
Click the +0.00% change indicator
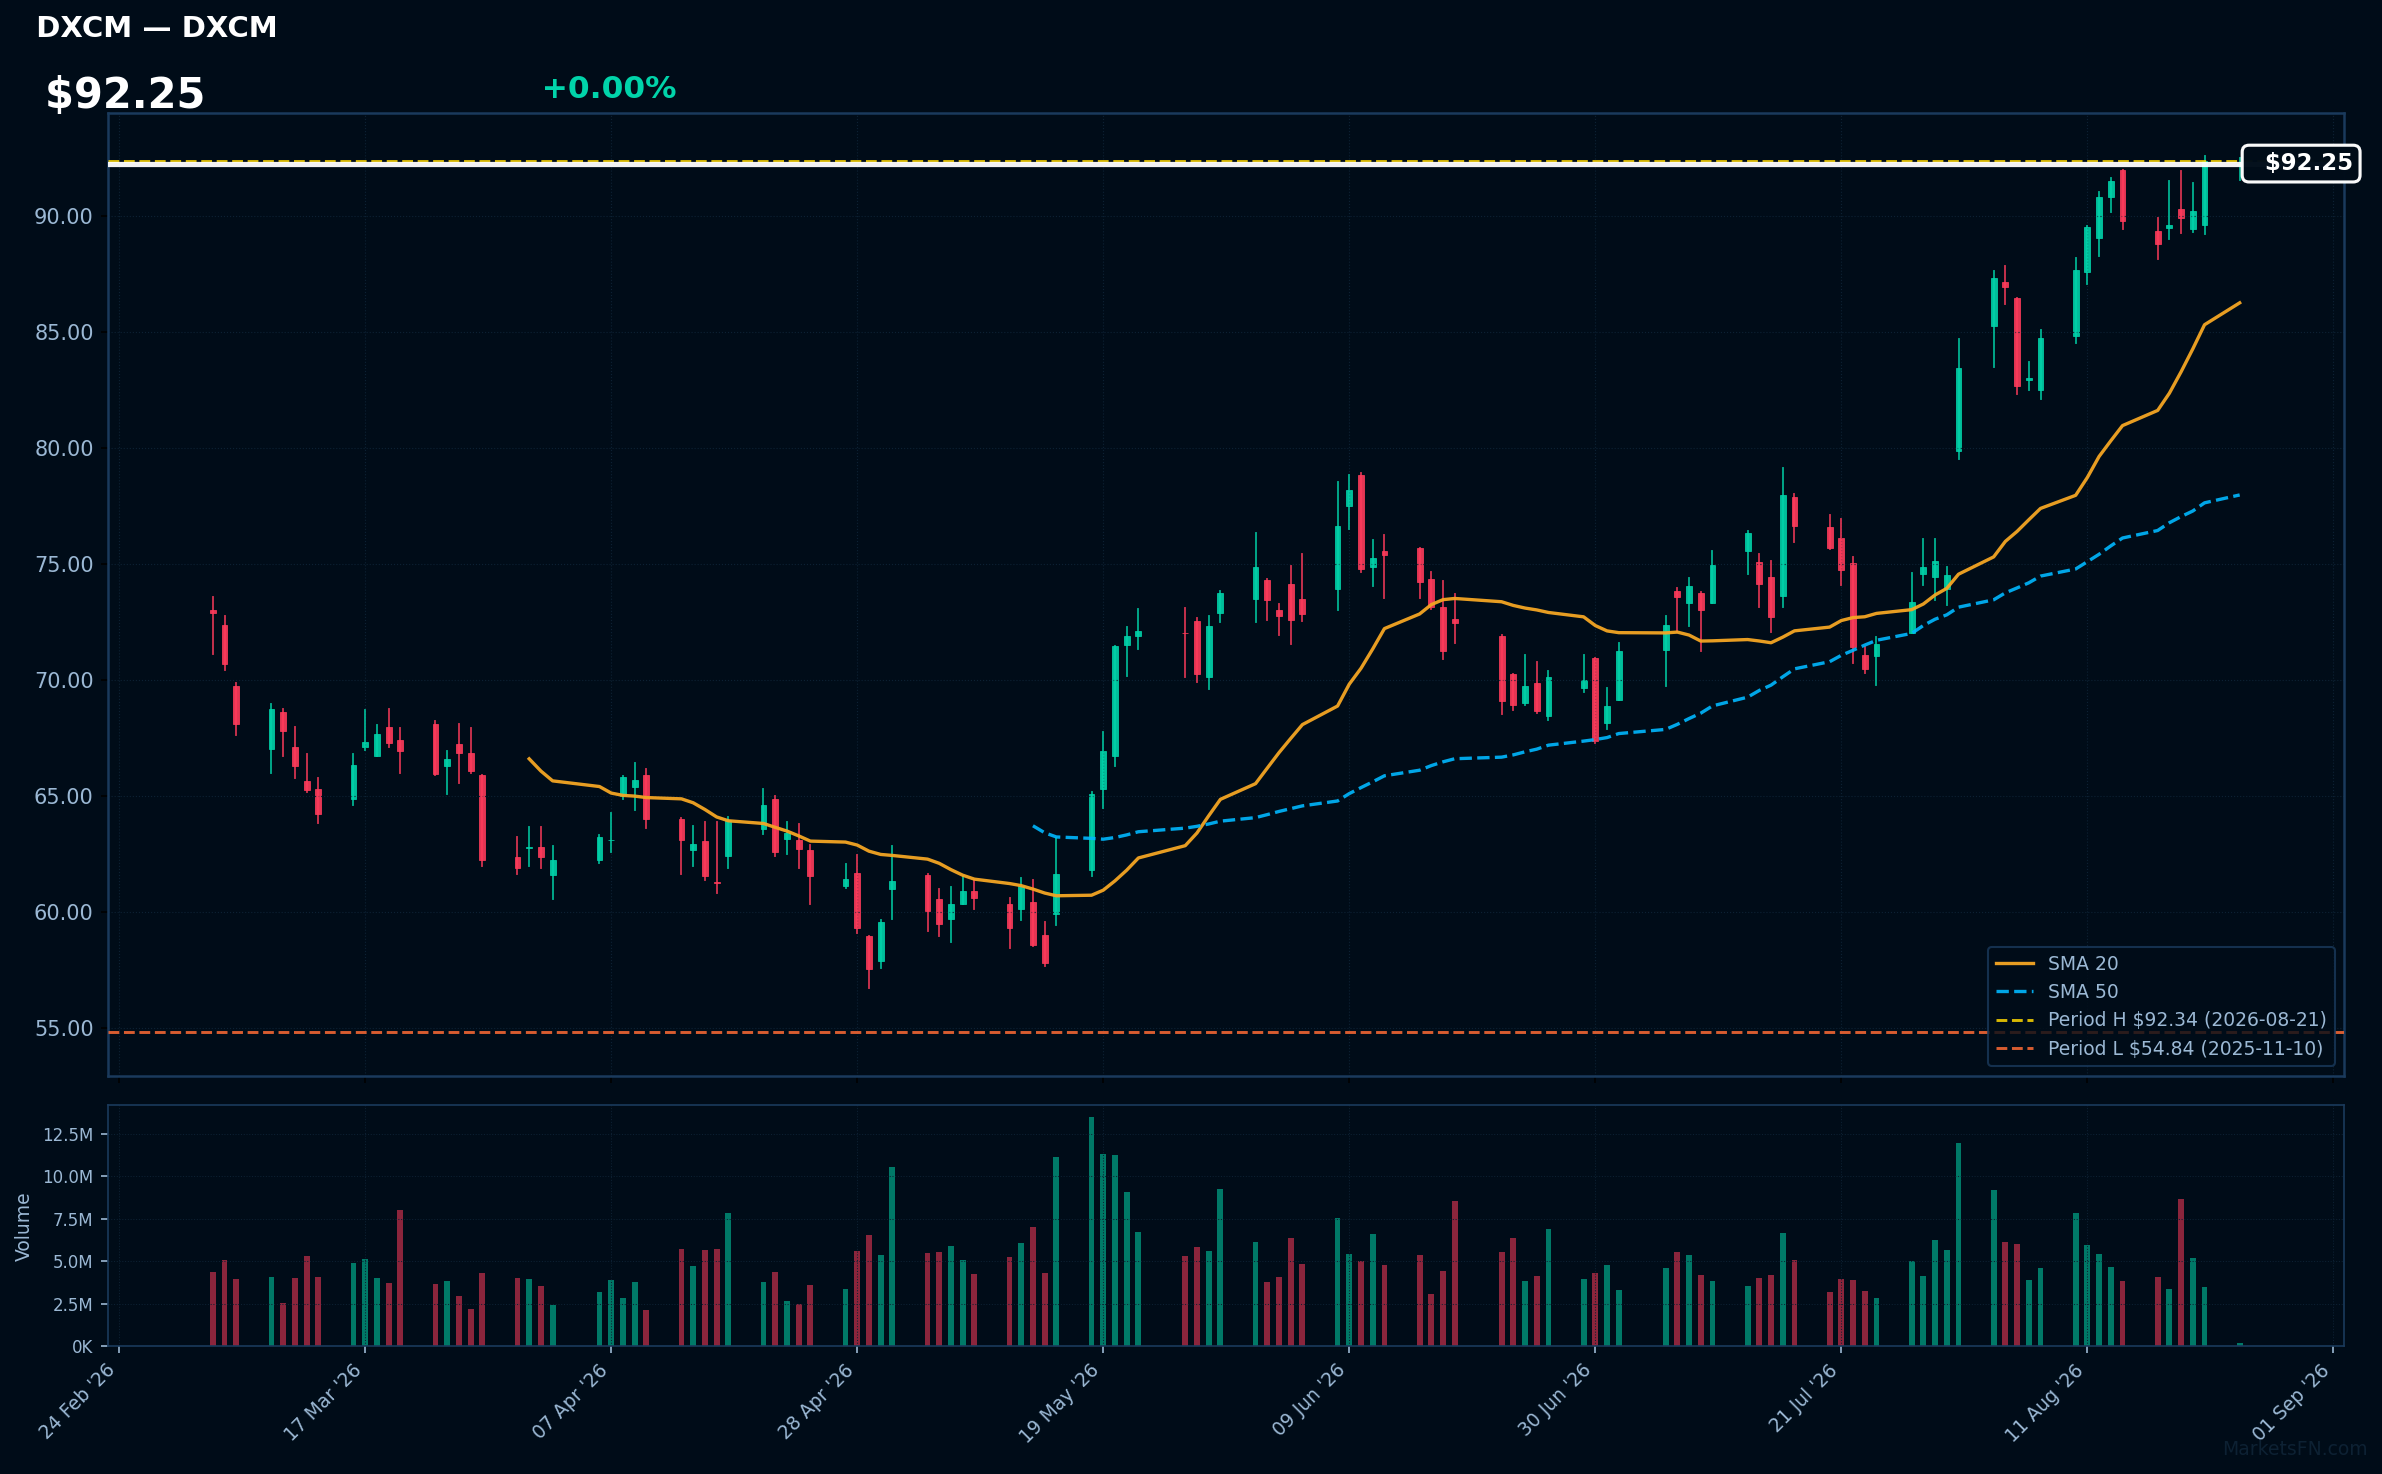[609, 88]
